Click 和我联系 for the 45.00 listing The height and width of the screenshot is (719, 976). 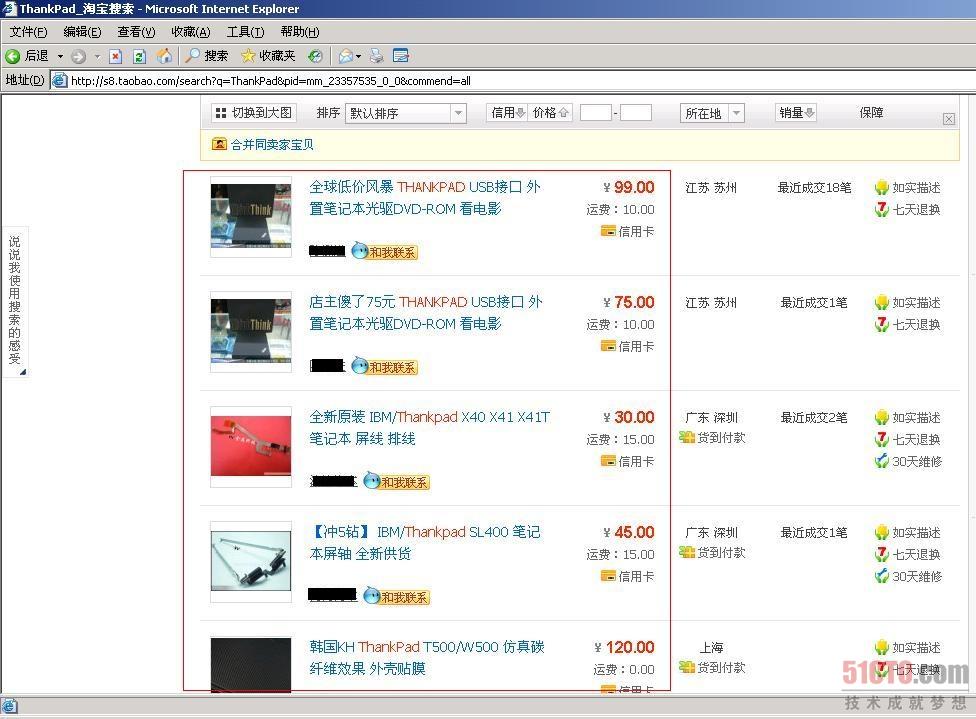pyautogui.click(x=396, y=596)
